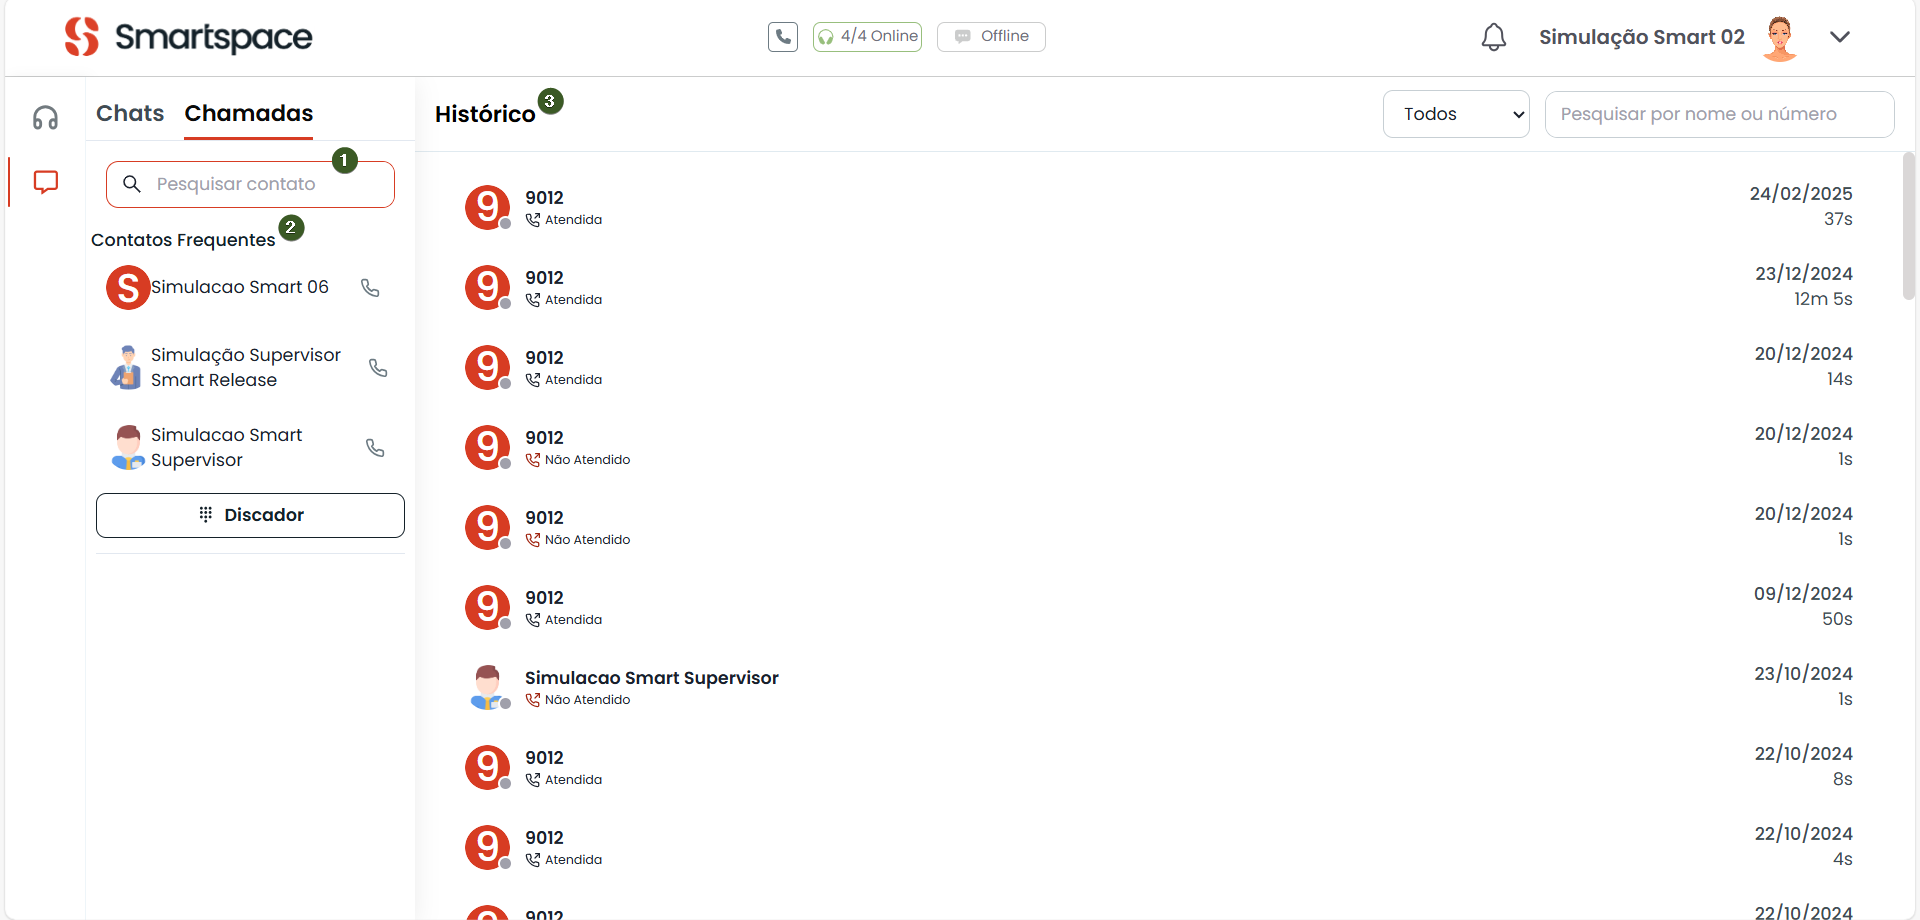Viewport: 1920px width, 920px height.
Task: Click the user profile avatar
Action: [x=1779, y=38]
